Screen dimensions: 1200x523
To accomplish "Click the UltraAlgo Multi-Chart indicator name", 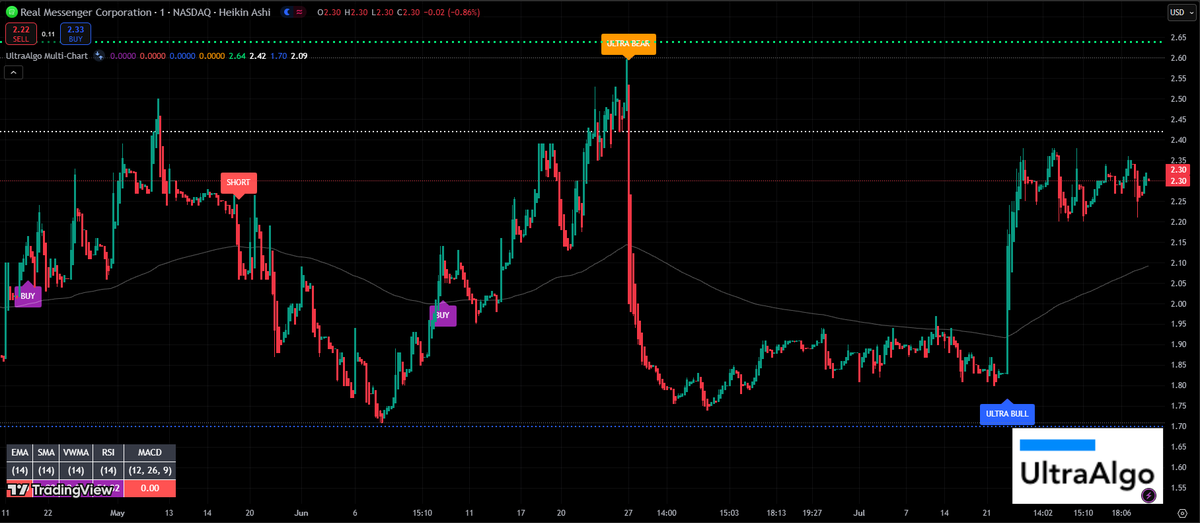I will [x=47, y=56].
